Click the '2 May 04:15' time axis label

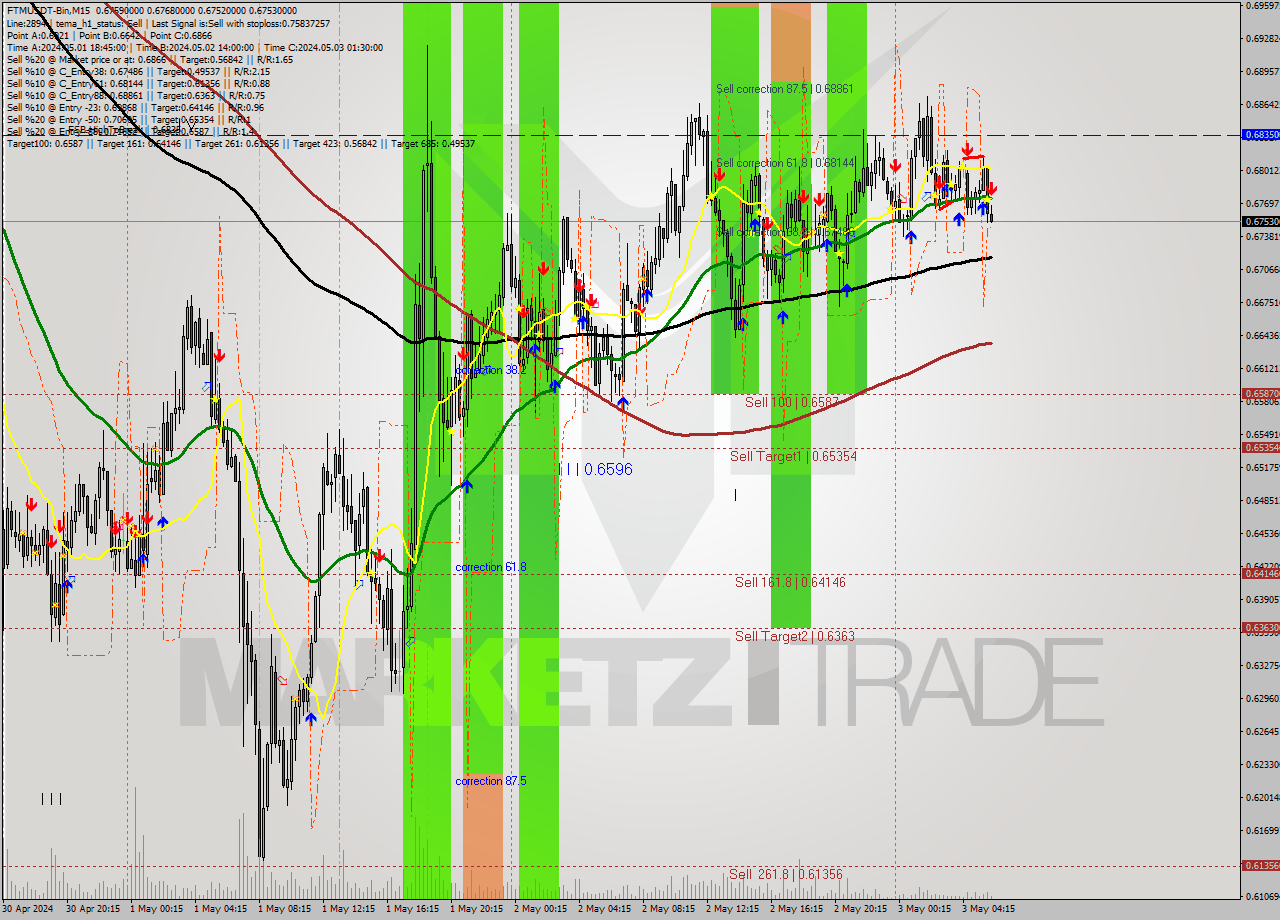click(x=605, y=909)
